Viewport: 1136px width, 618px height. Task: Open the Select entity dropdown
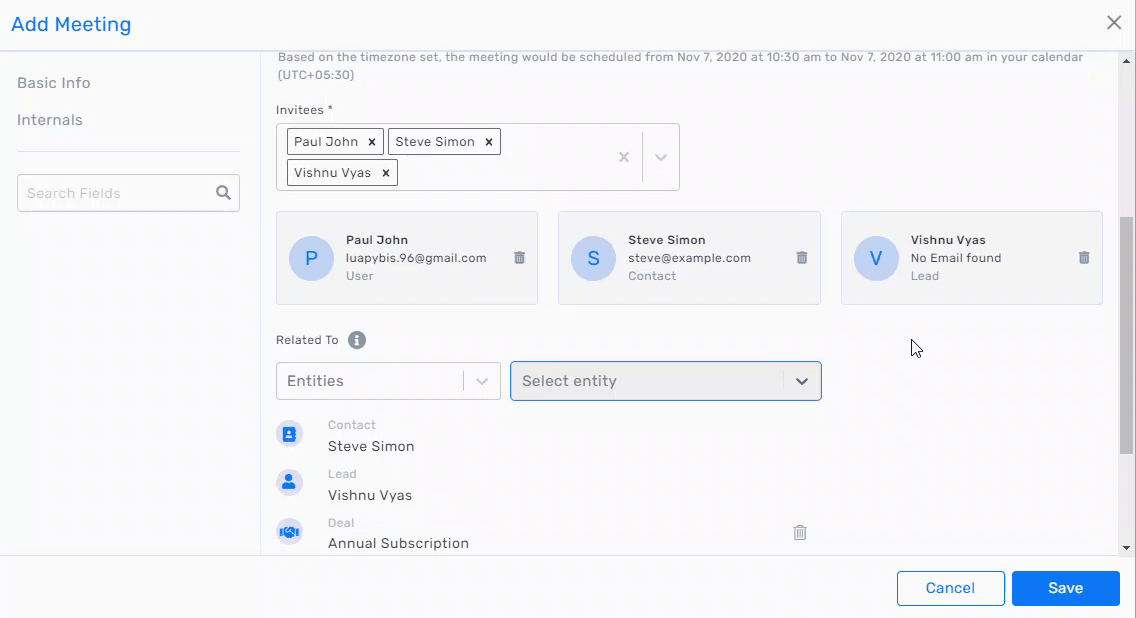[x=666, y=381]
